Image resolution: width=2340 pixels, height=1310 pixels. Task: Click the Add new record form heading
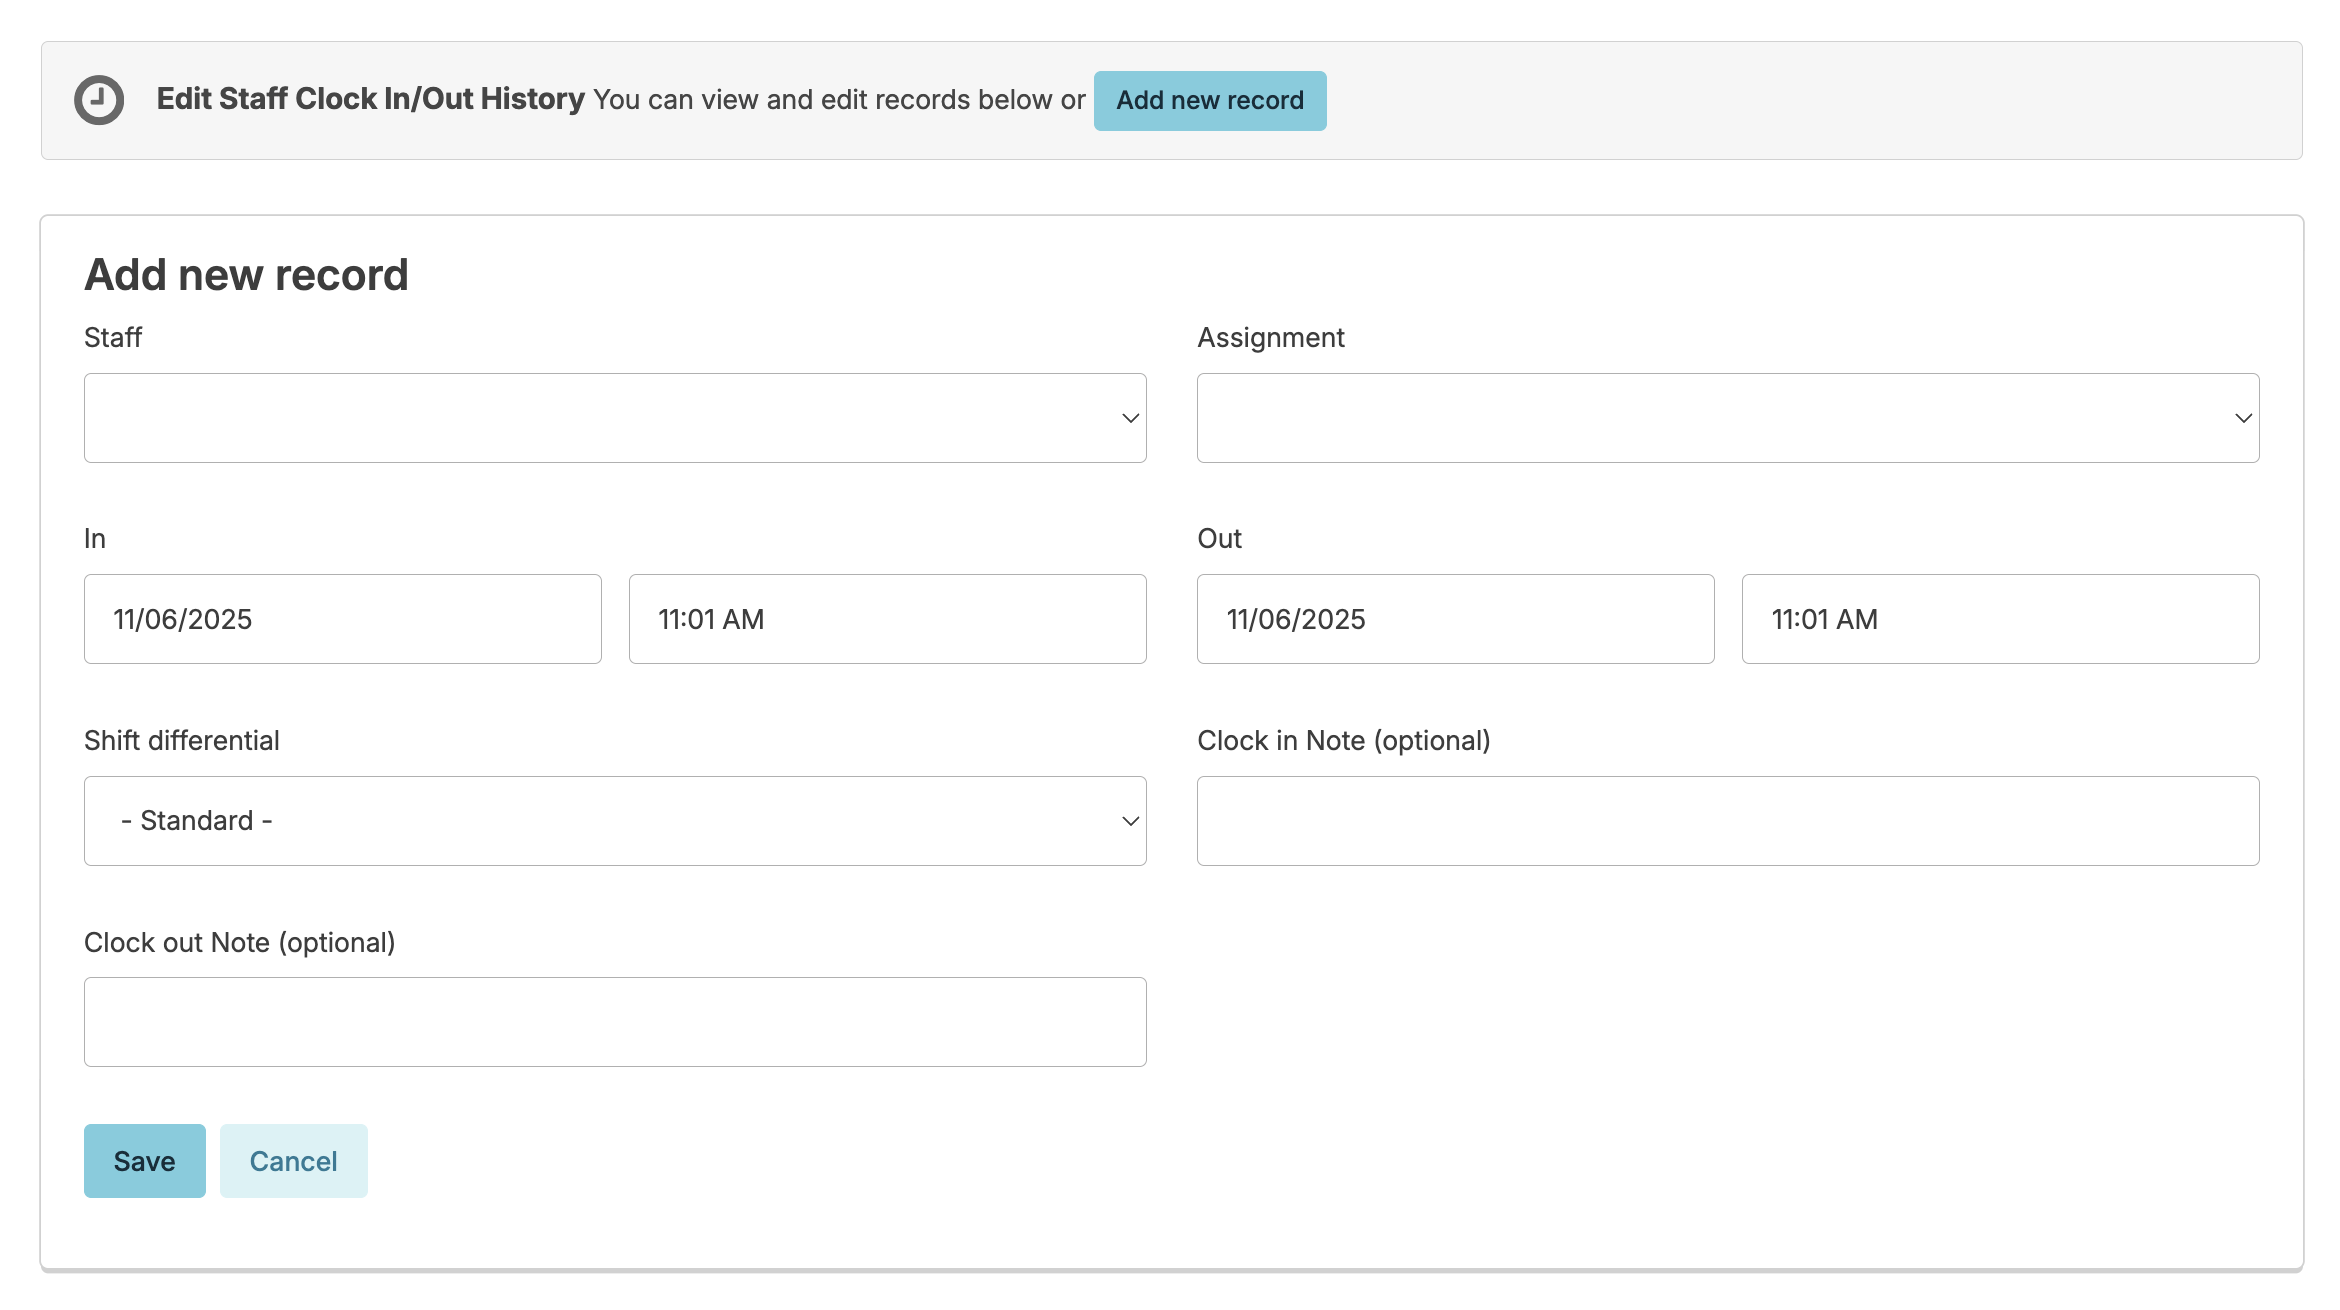(246, 275)
